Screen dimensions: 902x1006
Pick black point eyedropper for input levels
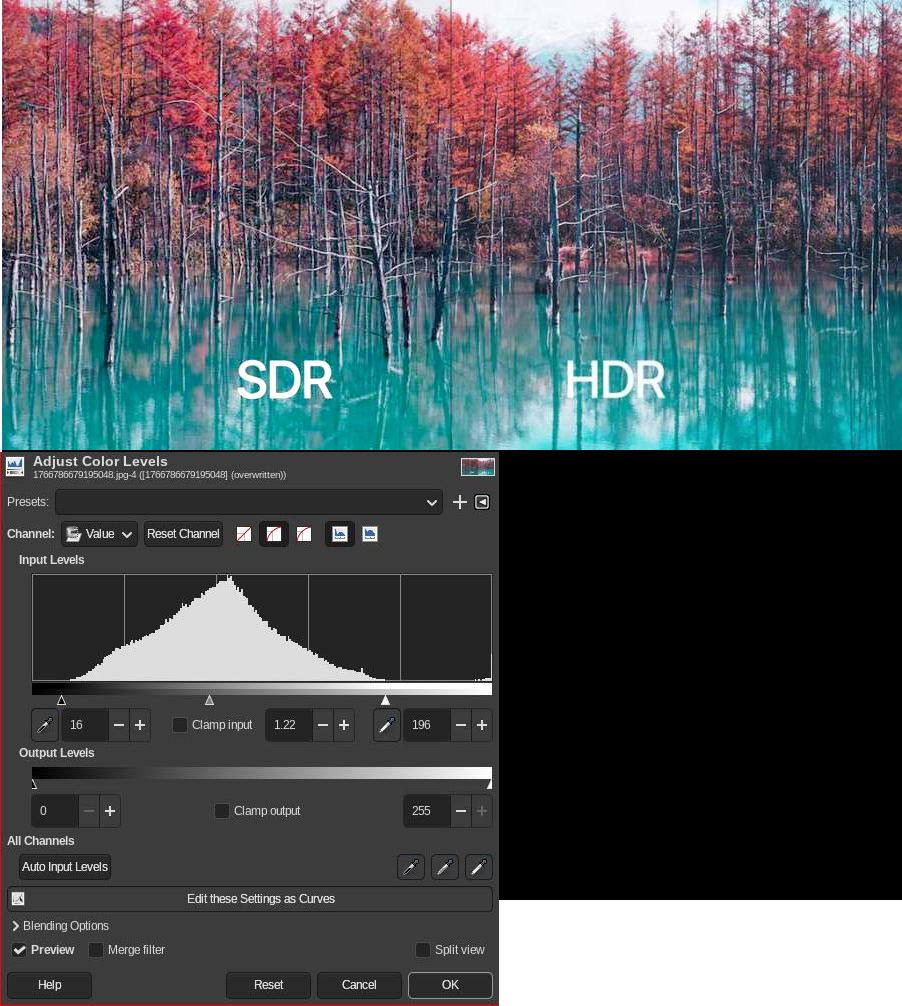[45, 725]
